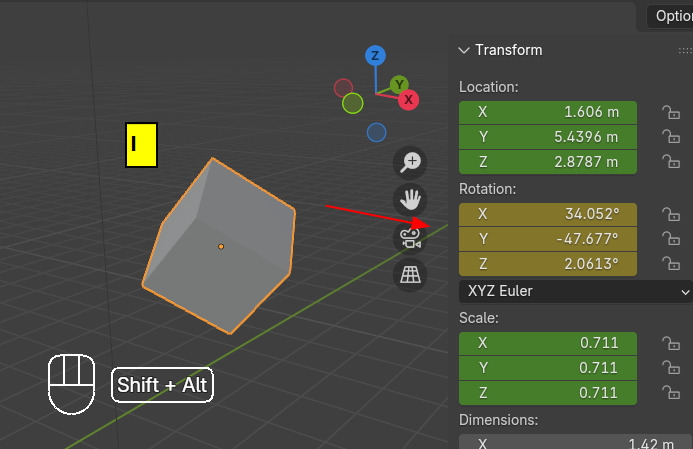The height and width of the screenshot is (449, 693).
Task: Open the XYZ Euler rotation mode dropdown
Action: point(575,291)
